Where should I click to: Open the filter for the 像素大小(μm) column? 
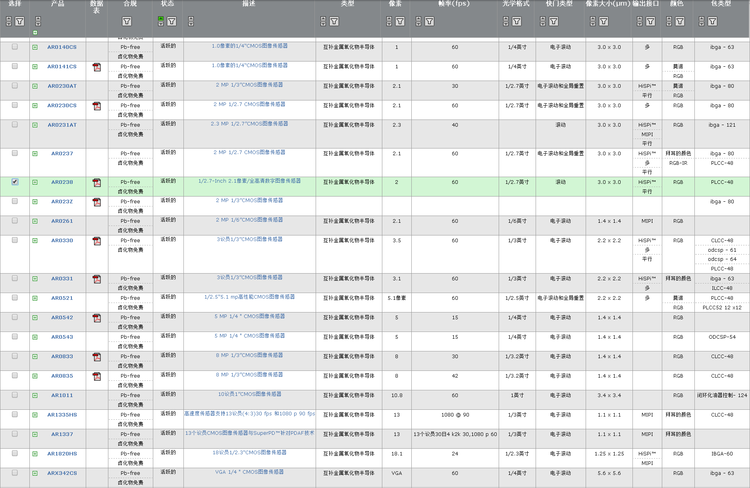point(604,22)
